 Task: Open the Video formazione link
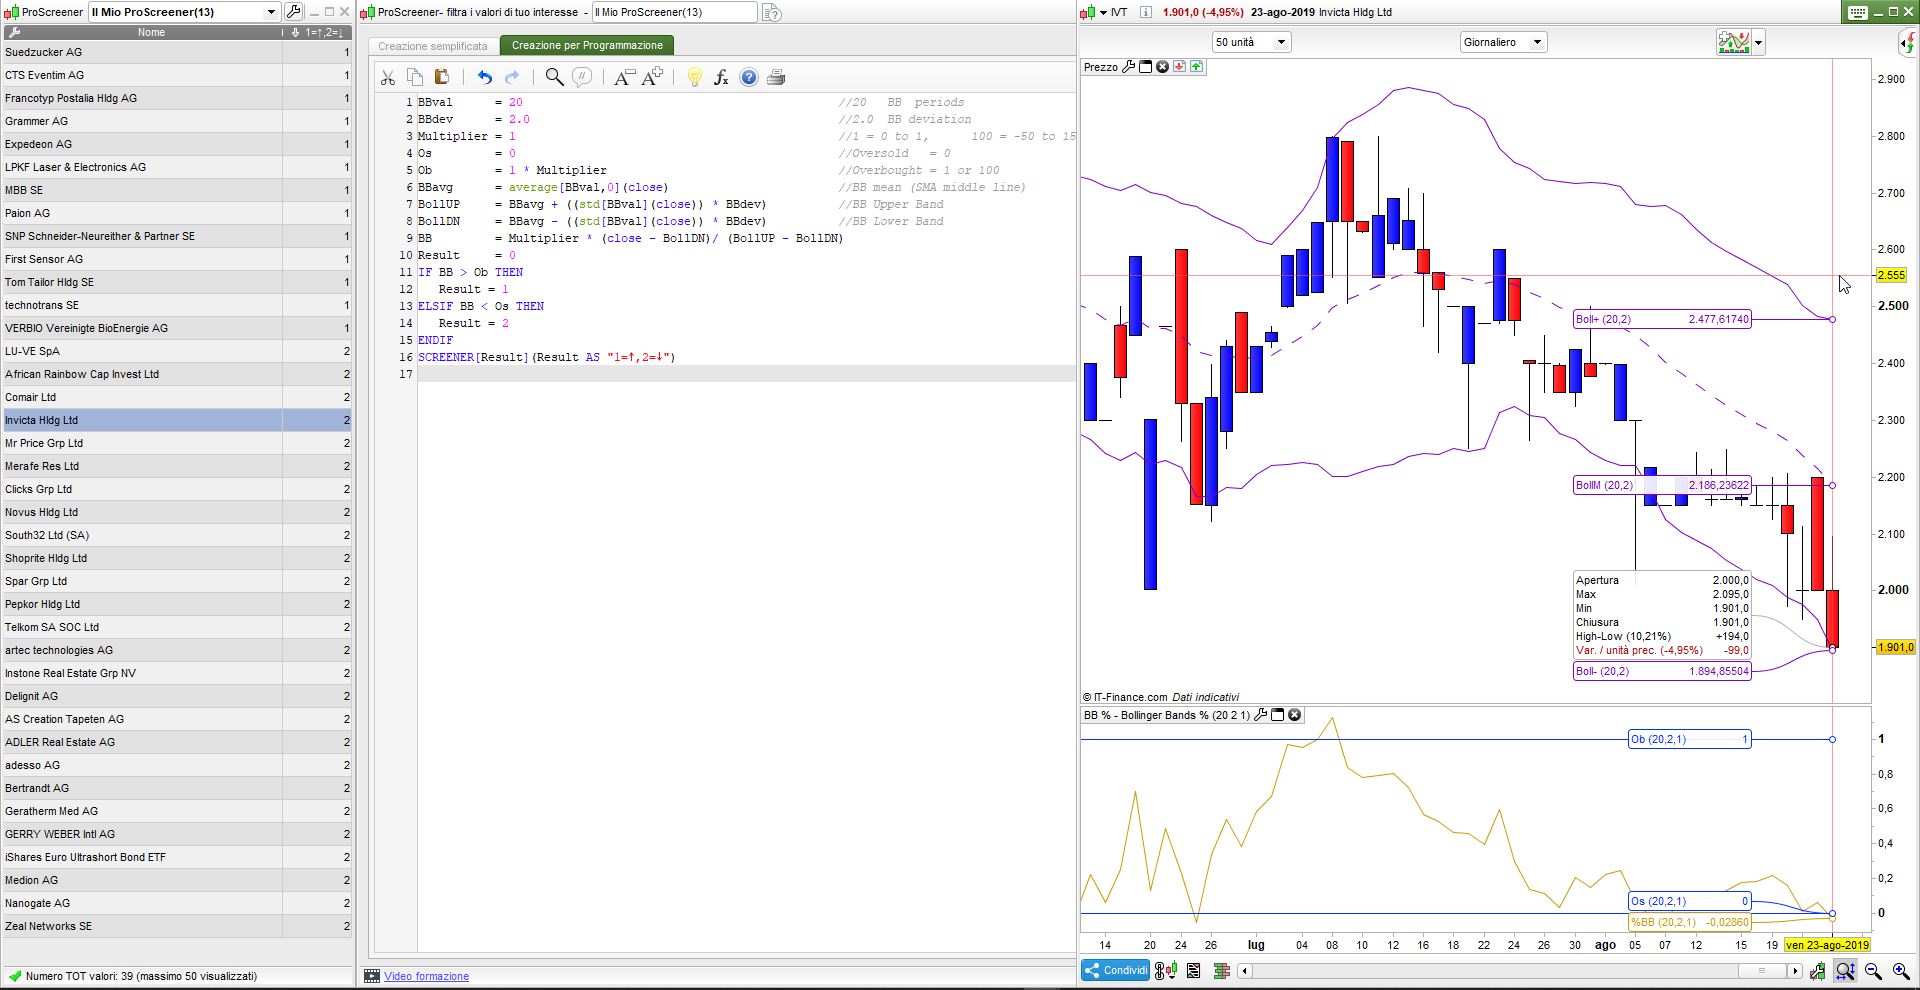[426, 976]
